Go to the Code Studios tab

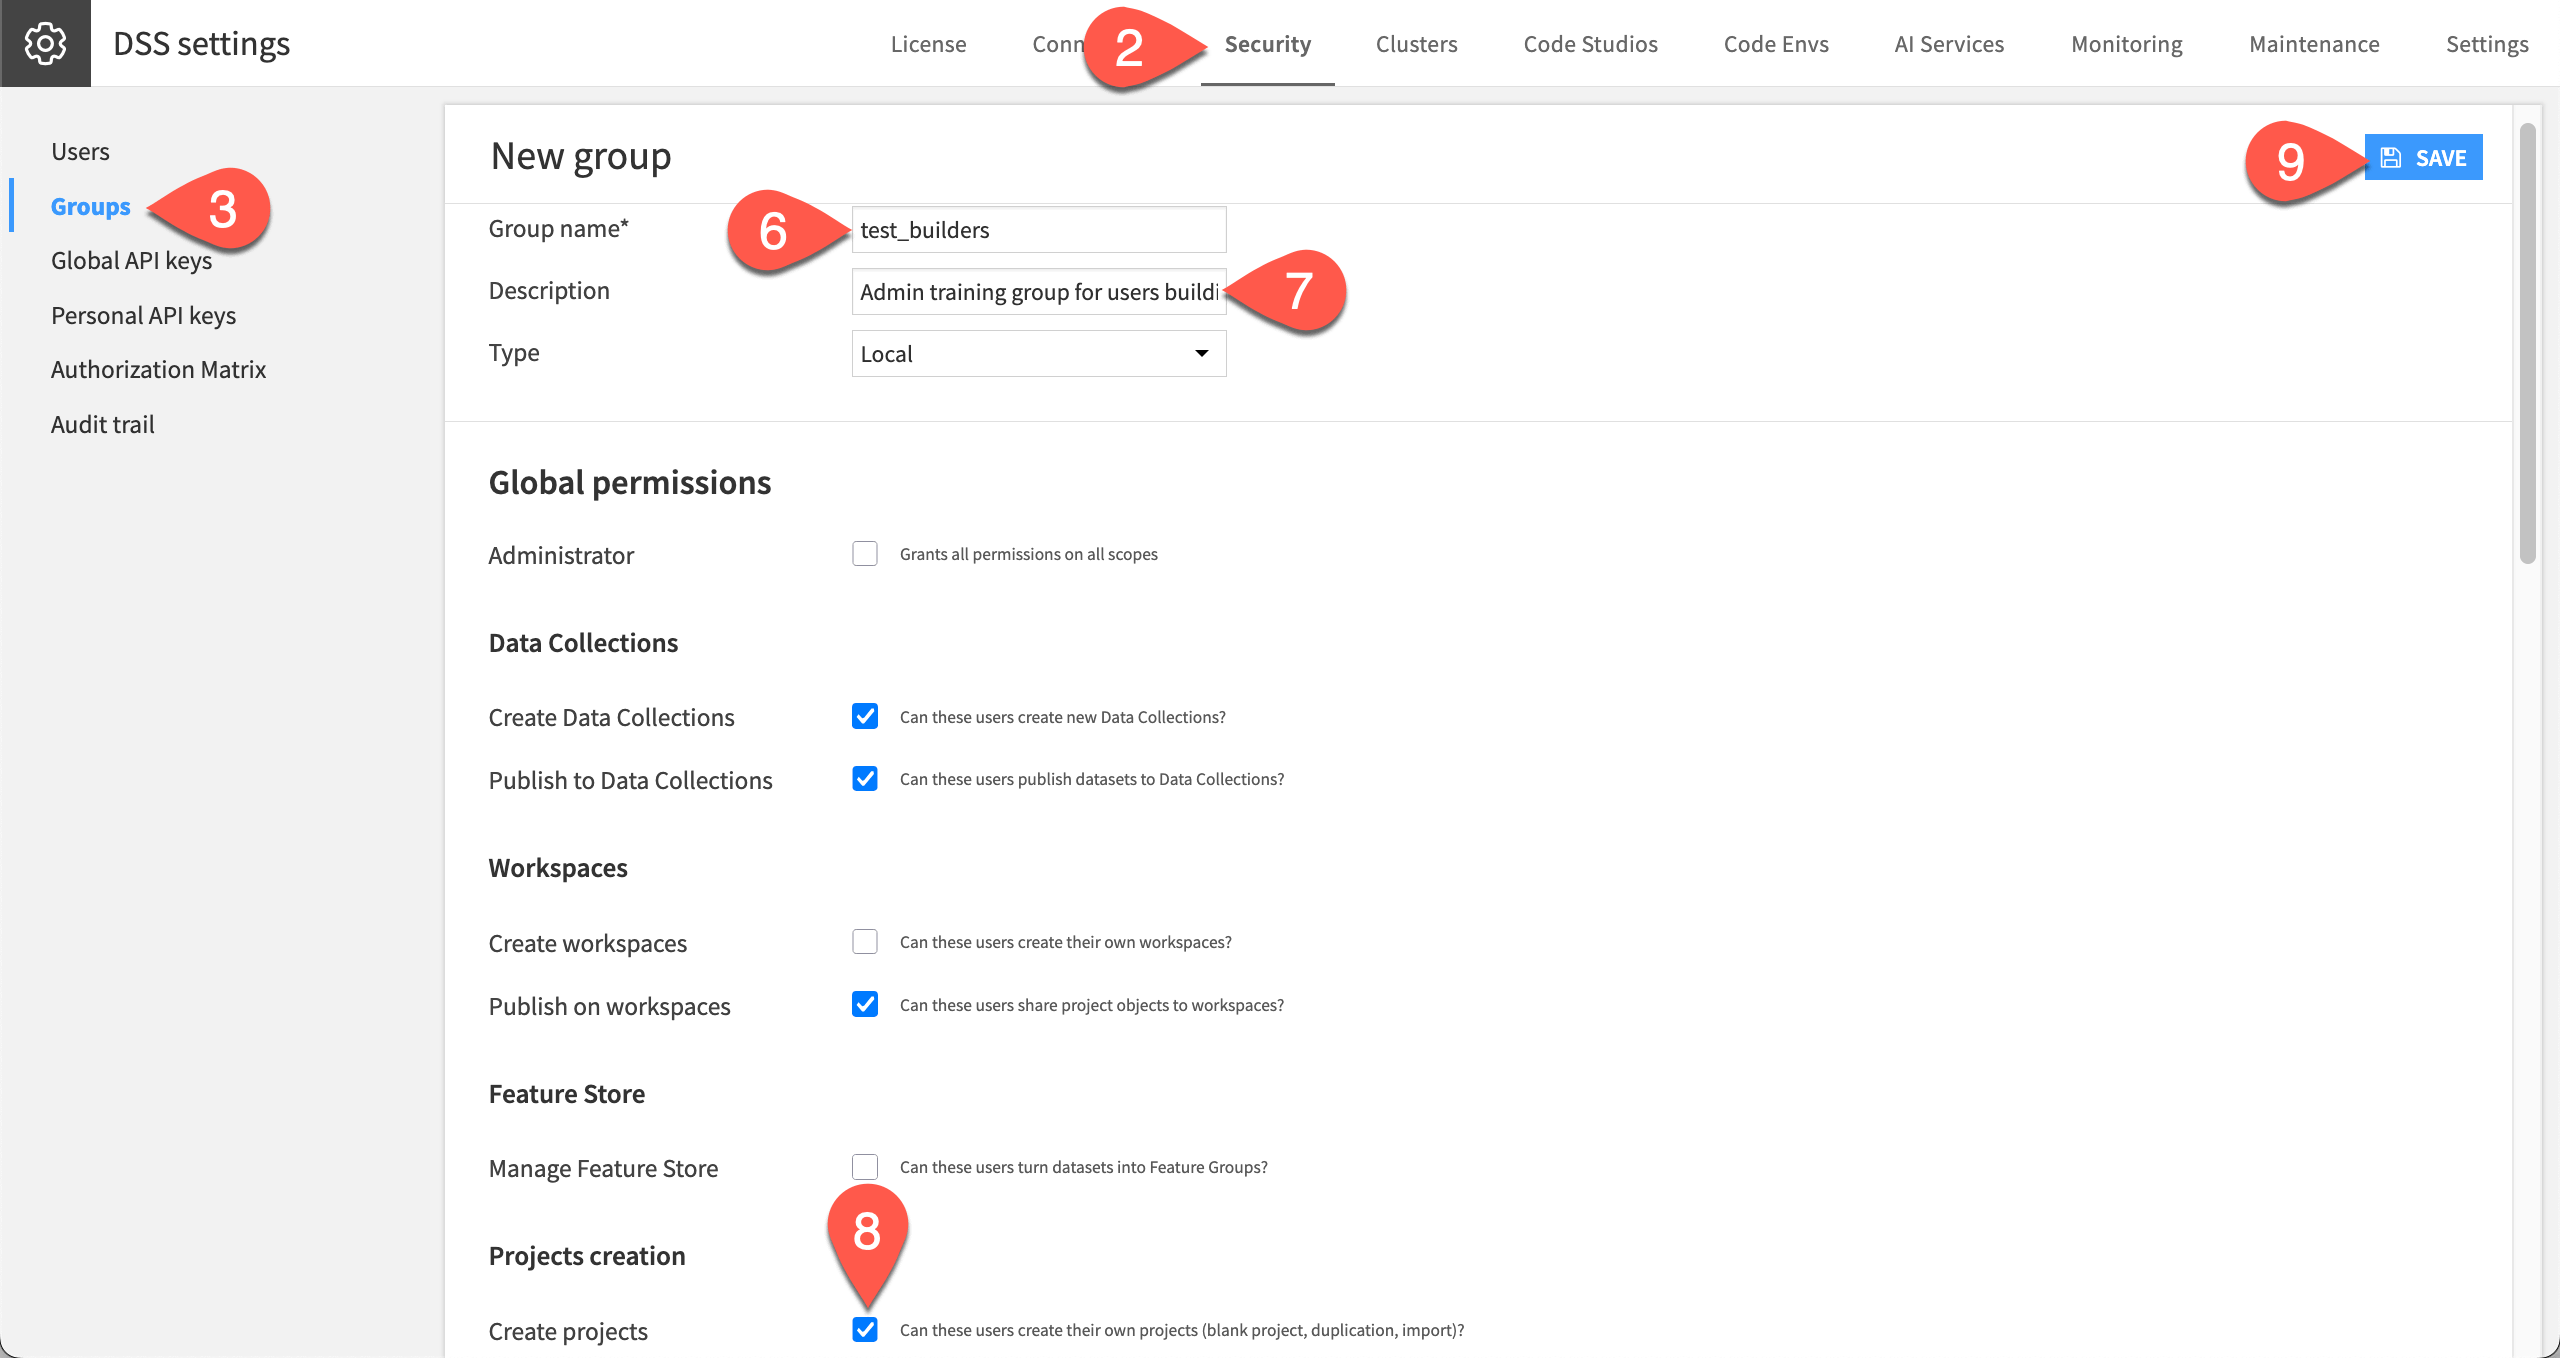1590,44
